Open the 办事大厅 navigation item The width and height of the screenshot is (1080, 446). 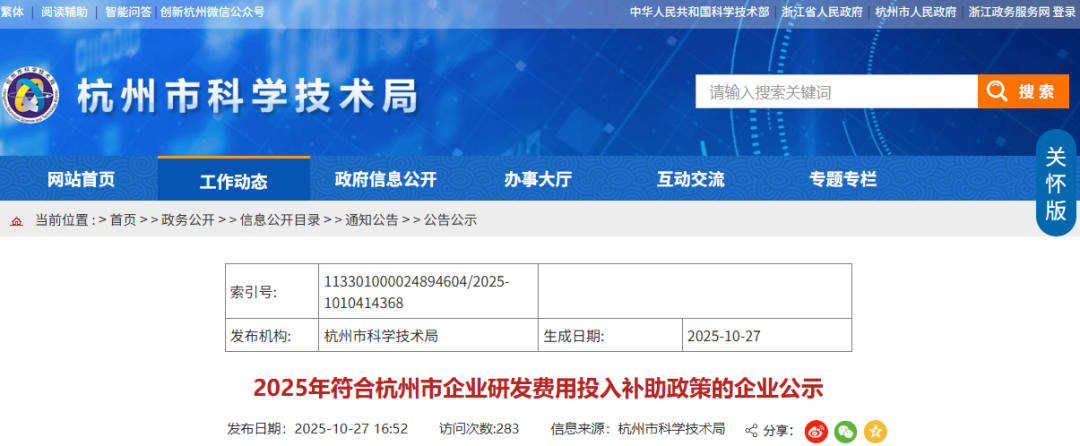(538, 180)
